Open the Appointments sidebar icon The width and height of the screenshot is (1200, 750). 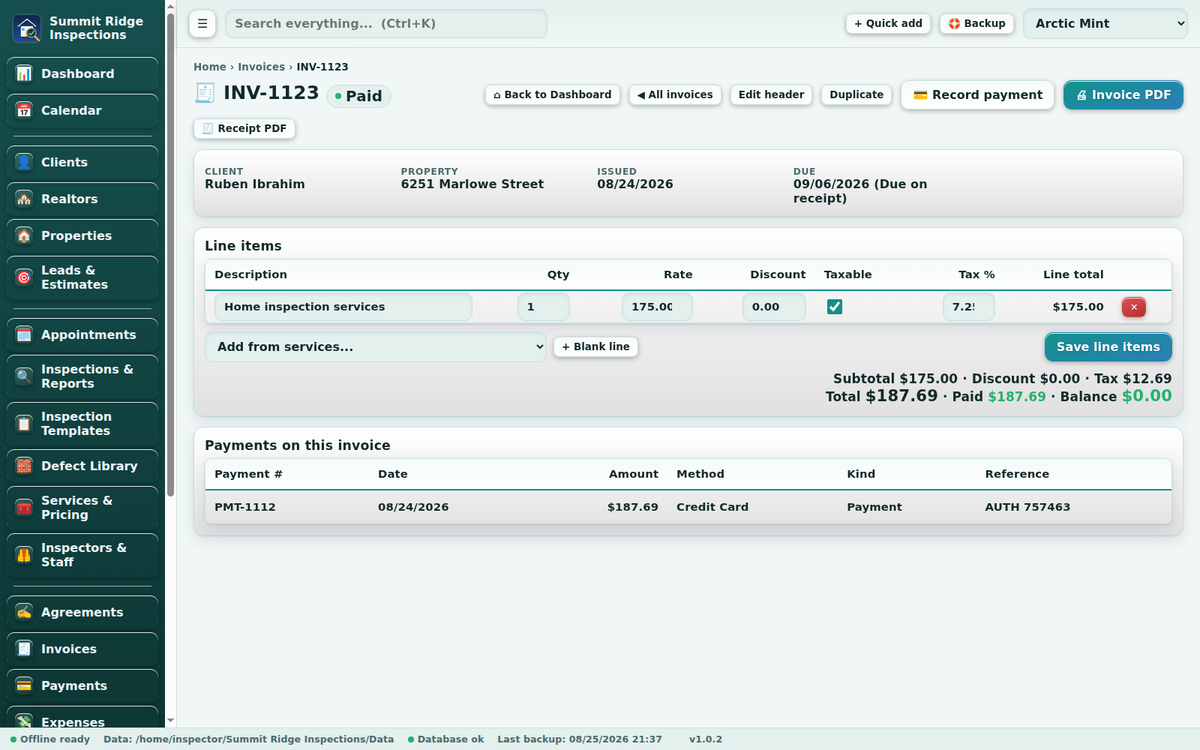24,335
